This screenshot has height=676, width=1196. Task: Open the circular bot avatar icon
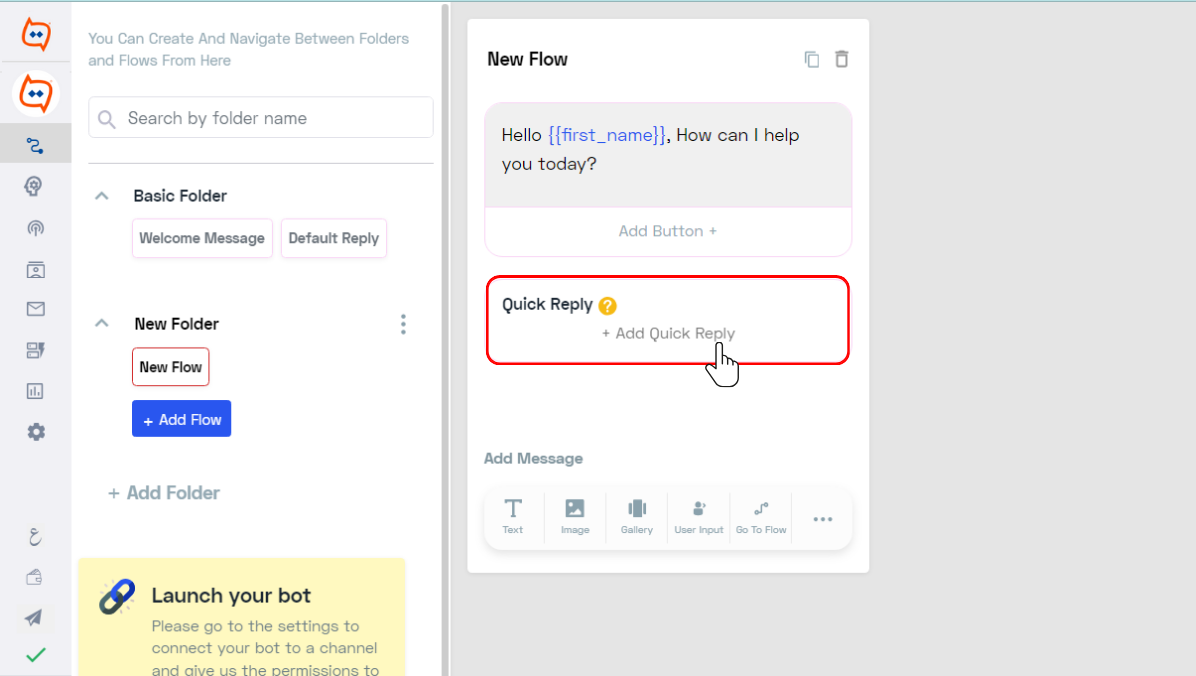pos(36,94)
